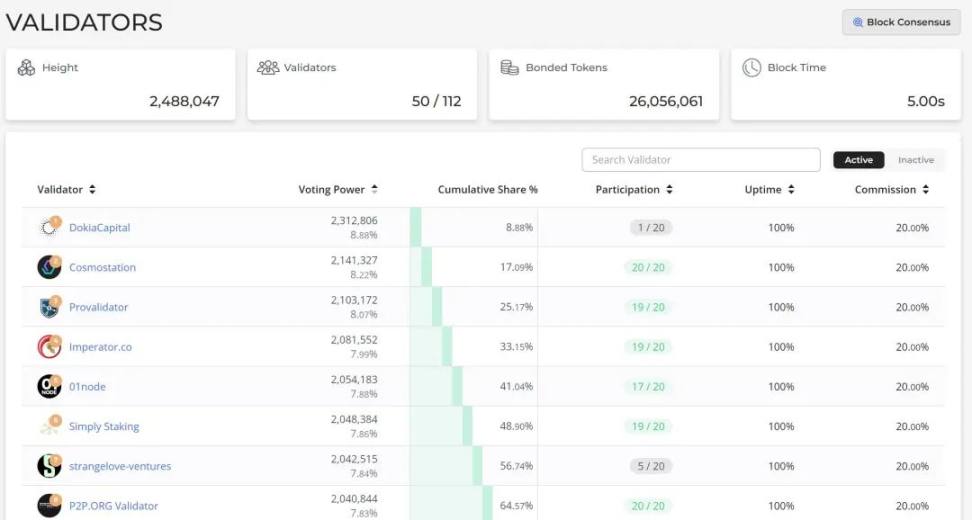Click DokiaCapital's 1 / 20 participation badge
This screenshot has width=972, height=520.
click(650, 228)
